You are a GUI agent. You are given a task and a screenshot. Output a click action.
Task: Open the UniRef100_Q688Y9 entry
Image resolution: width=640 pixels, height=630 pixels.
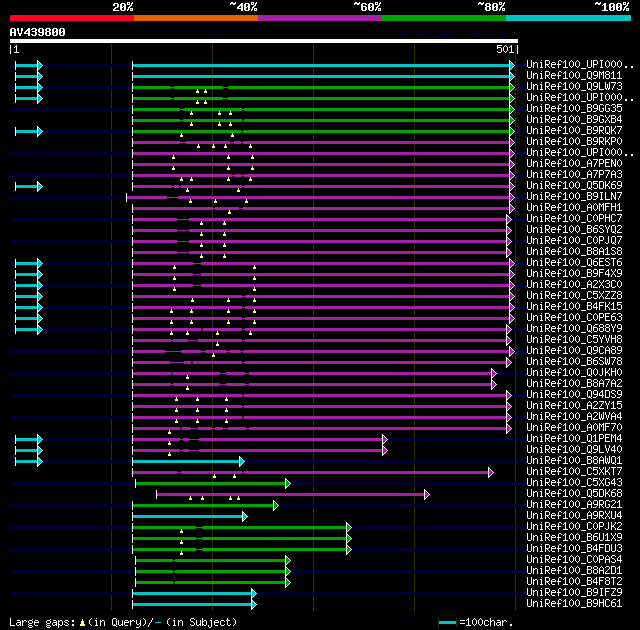click(574, 329)
